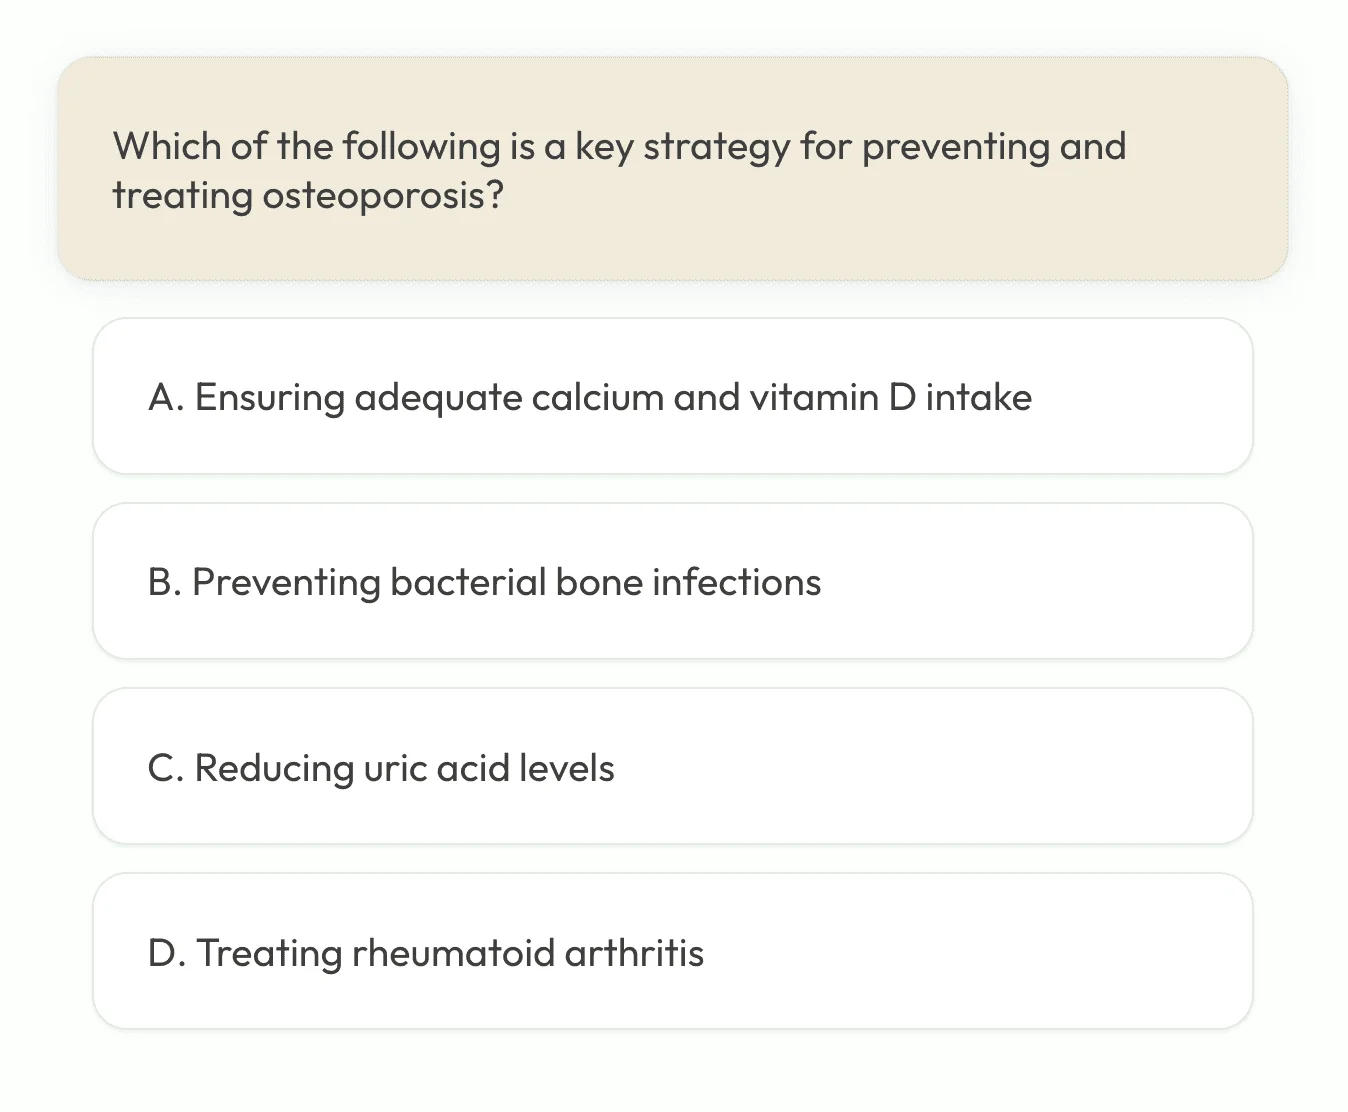Image resolution: width=1348 pixels, height=1112 pixels.
Task: Click the letter 'D.' in fourth option
Action: 167,953
